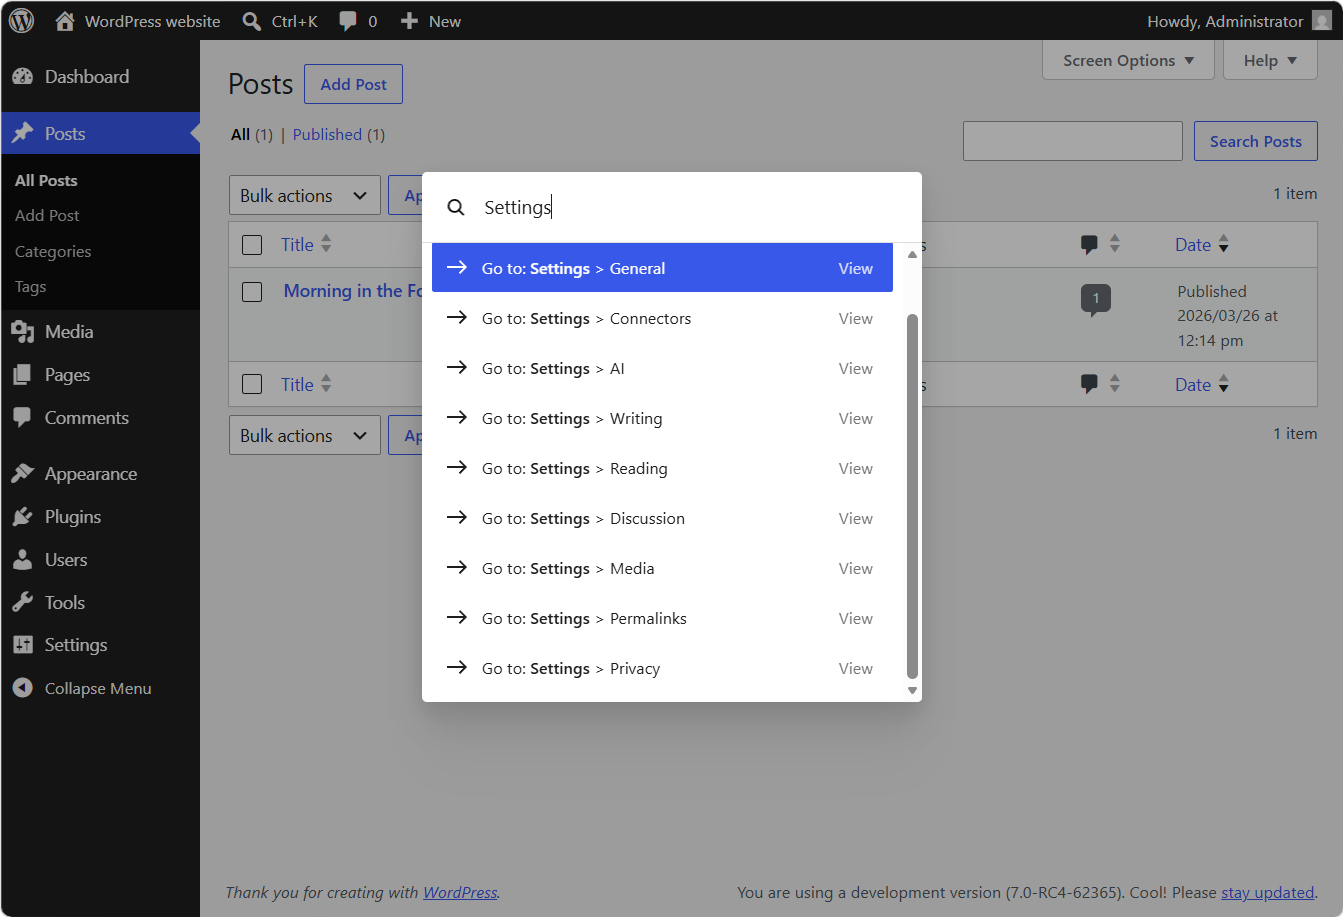Click the comments bubble icon in admin bar
1343x917 pixels.
(348, 21)
